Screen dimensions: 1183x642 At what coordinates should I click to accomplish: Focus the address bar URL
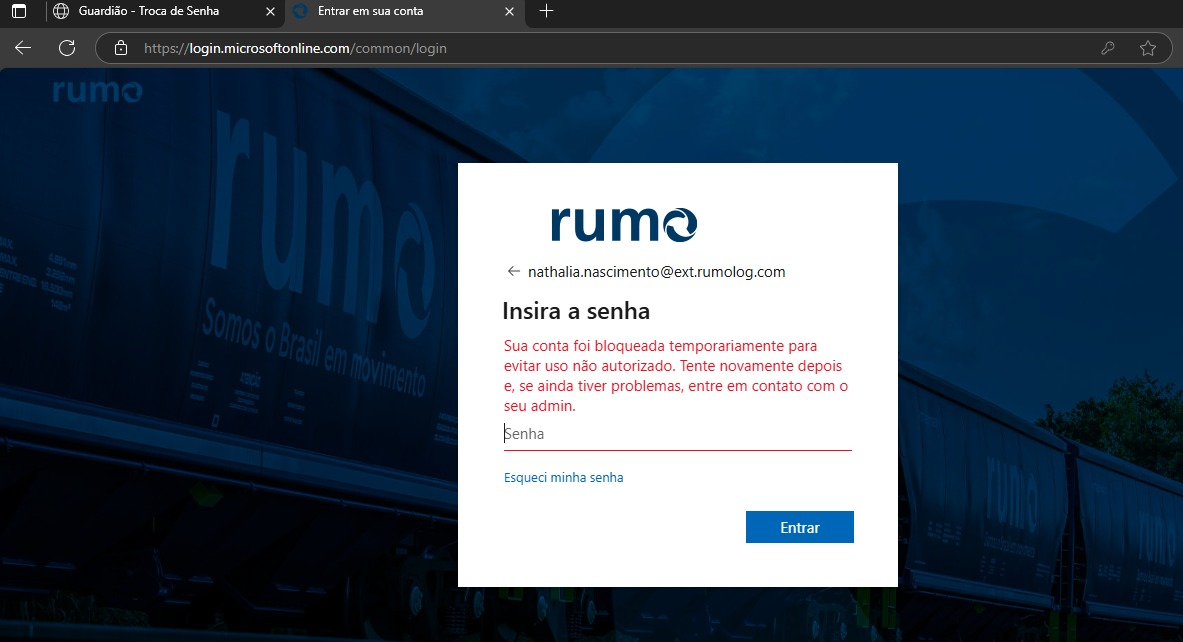295,48
